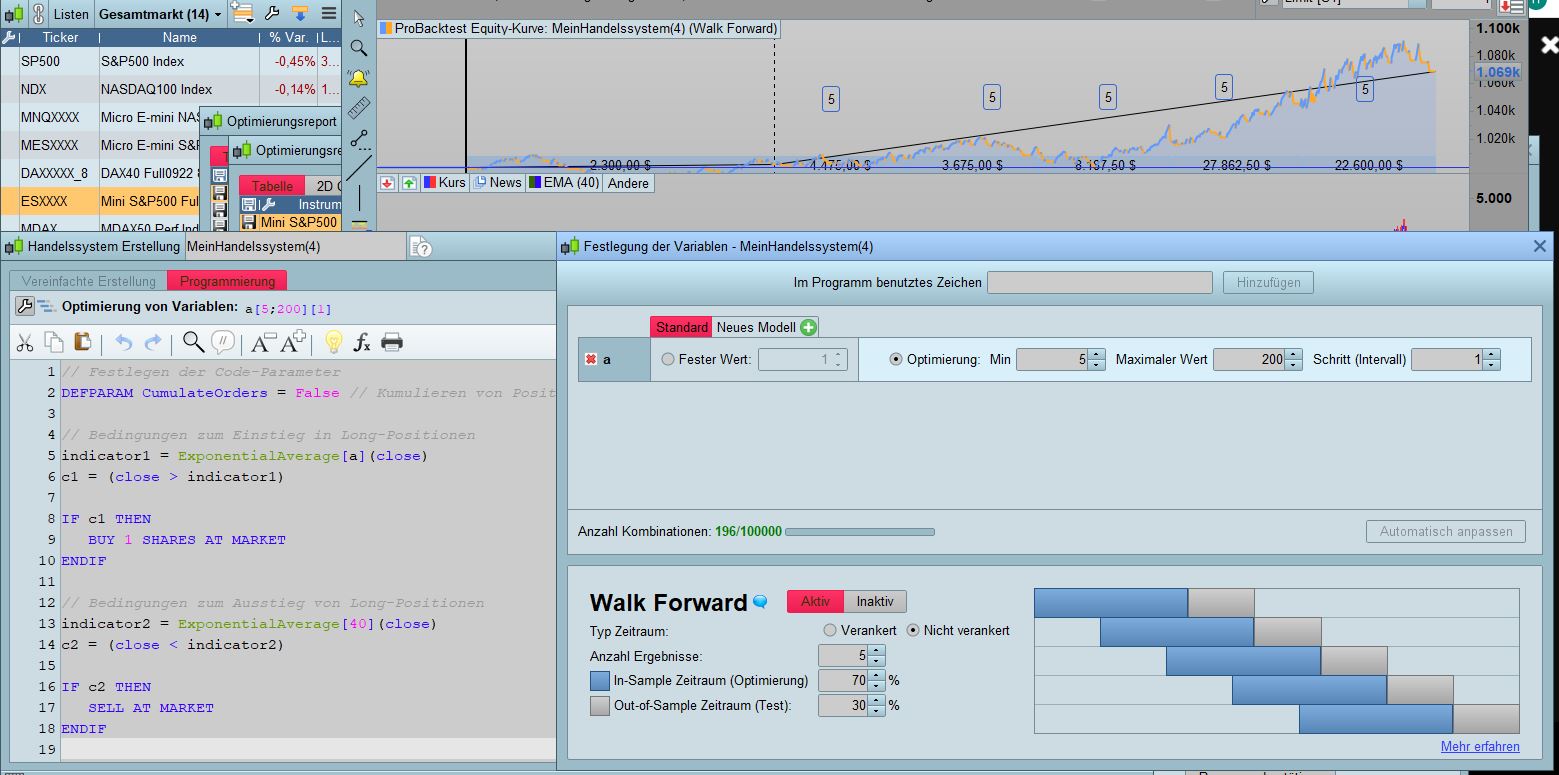Select the Fester Wert radio button
1559x775 pixels.
pos(668,359)
